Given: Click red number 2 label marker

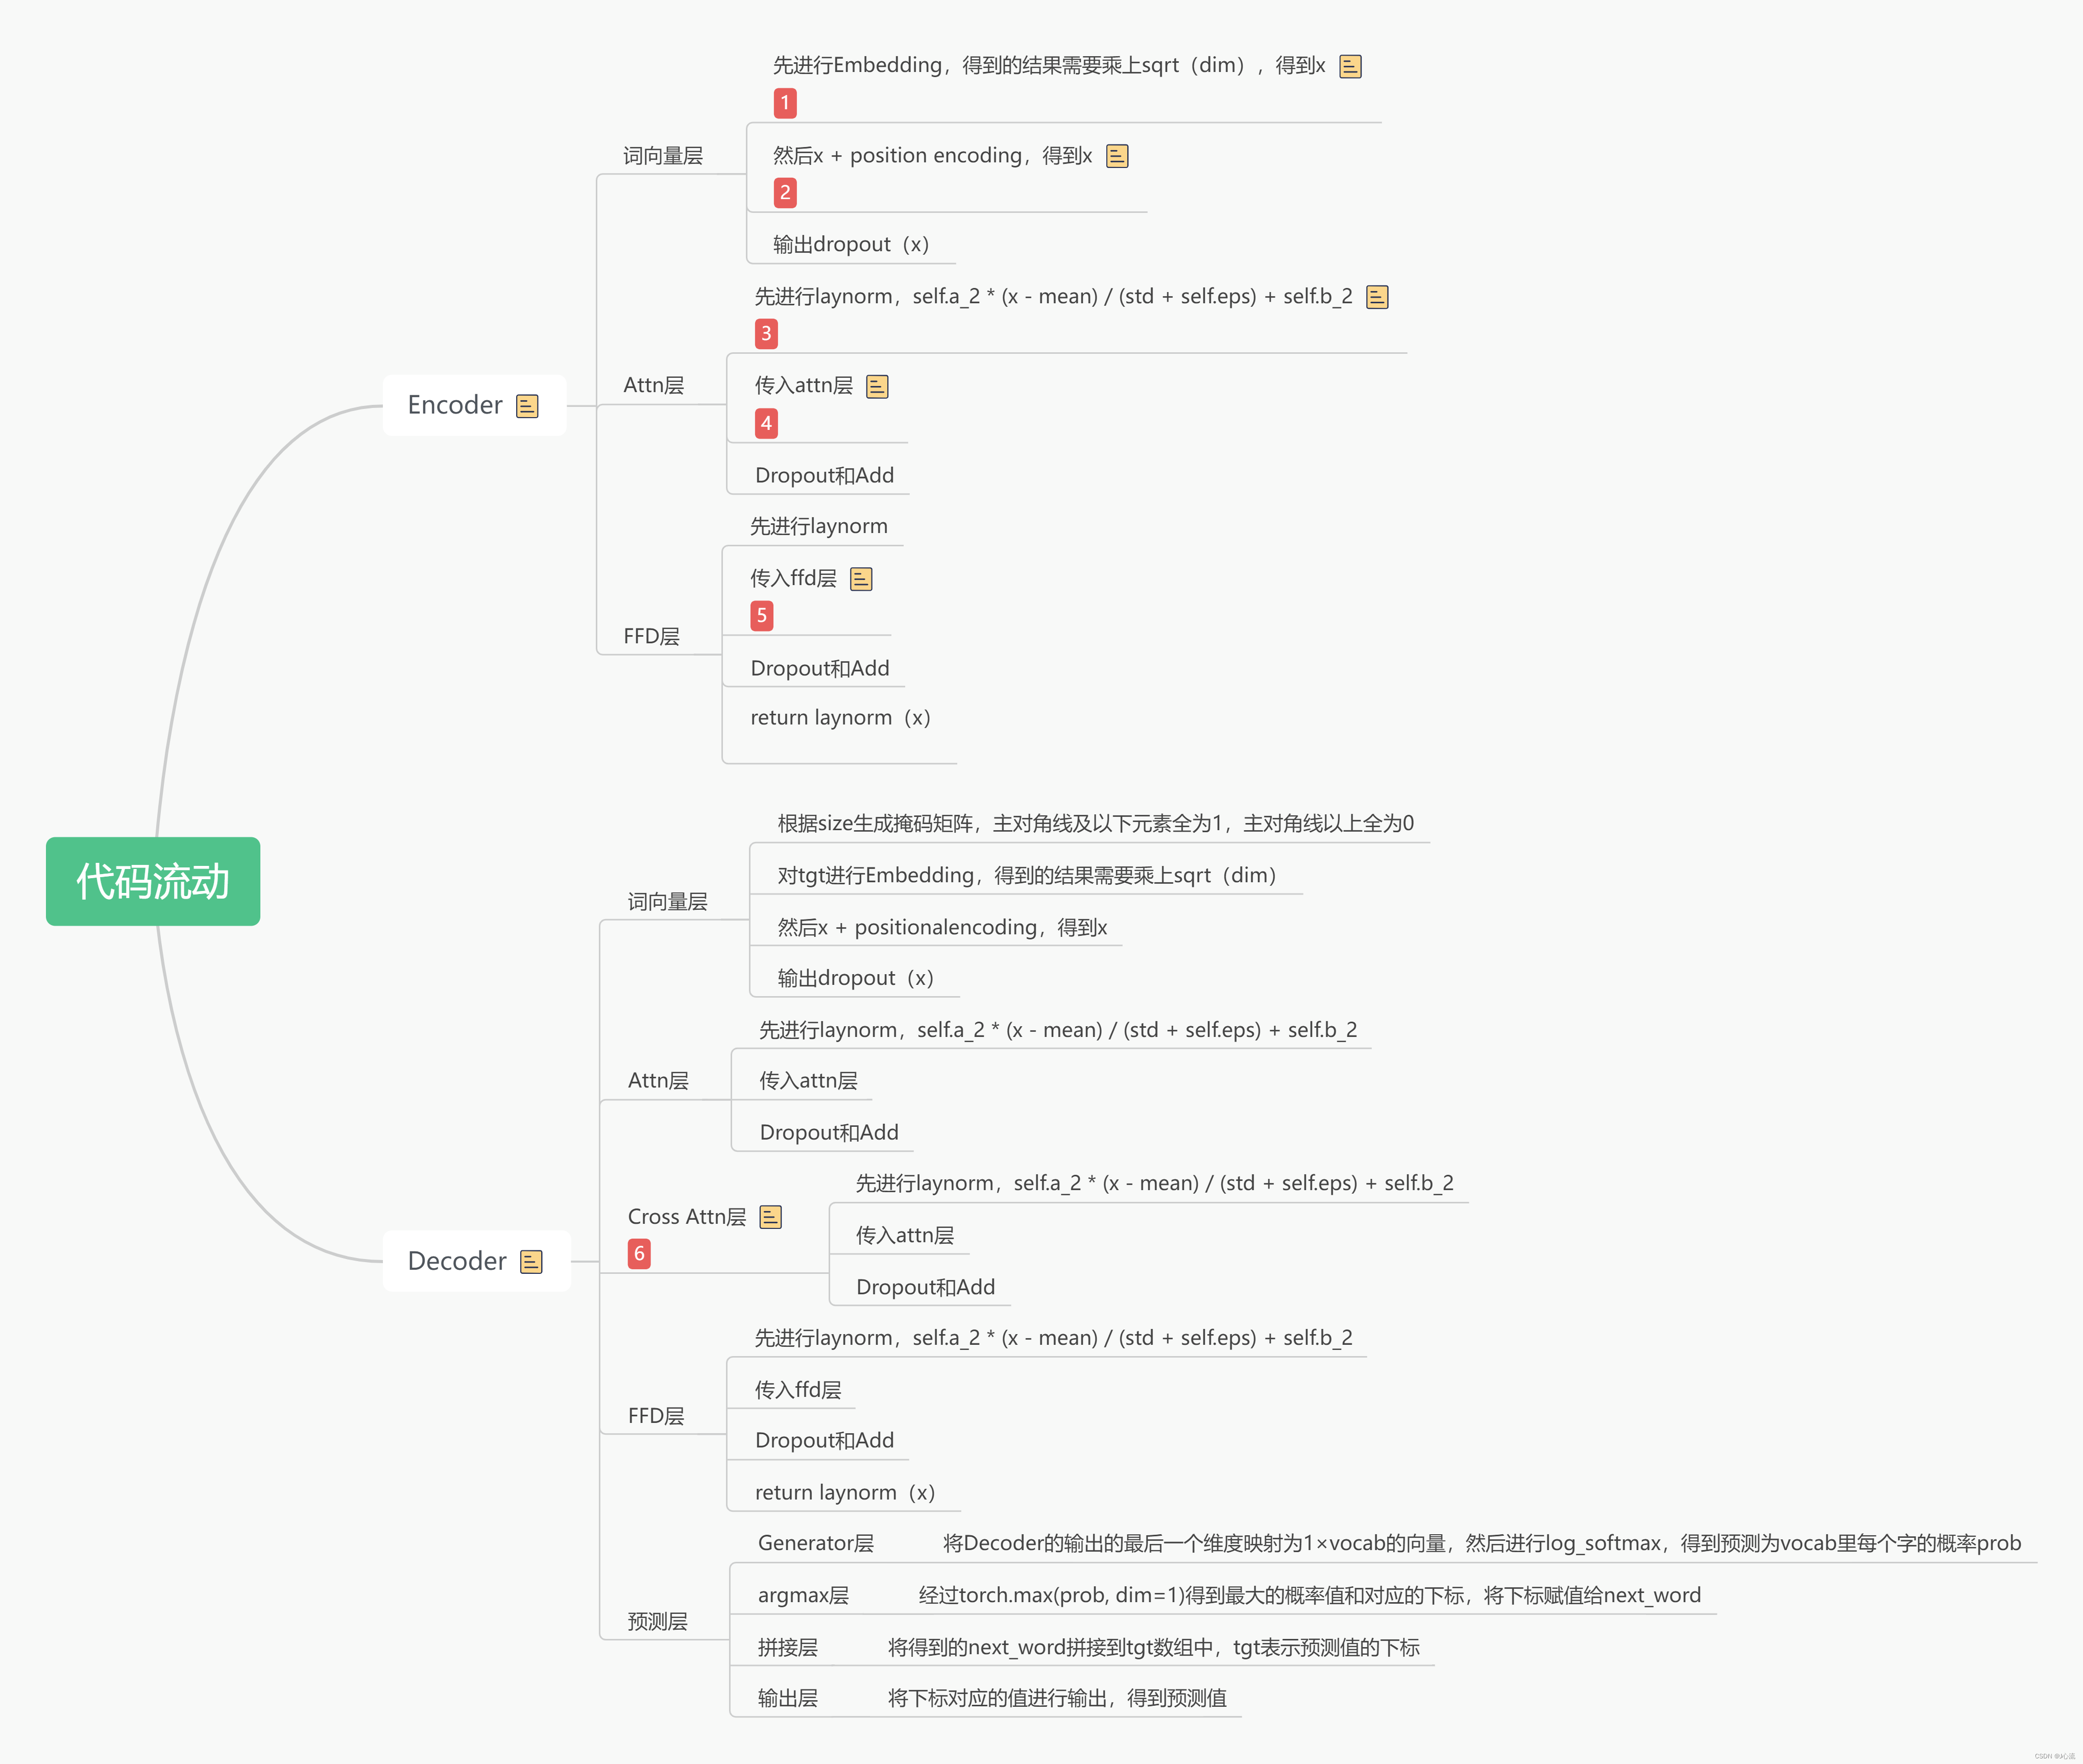Looking at the screenshot, I should tap(785, 192).
